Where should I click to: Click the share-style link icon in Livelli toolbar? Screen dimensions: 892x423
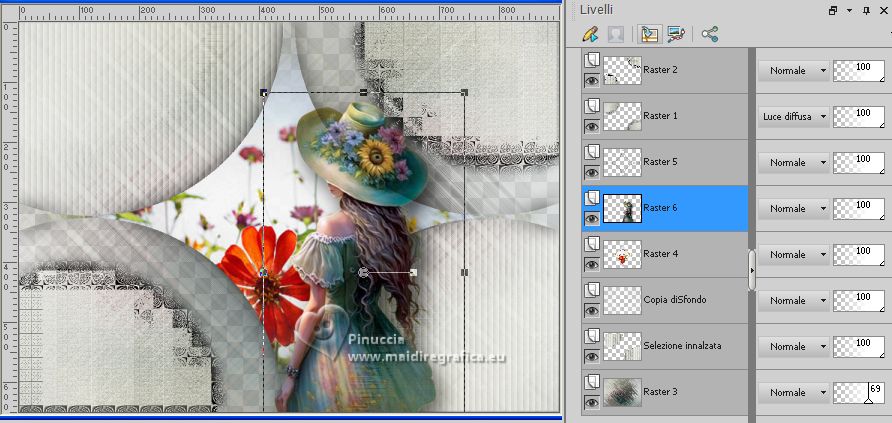click(709, 34)
